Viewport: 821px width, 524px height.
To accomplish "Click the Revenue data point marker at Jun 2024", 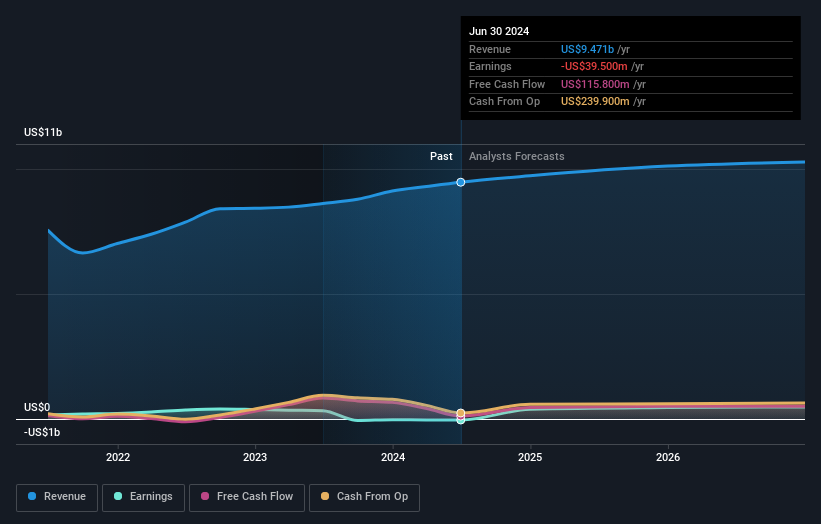I will point(461,182).
